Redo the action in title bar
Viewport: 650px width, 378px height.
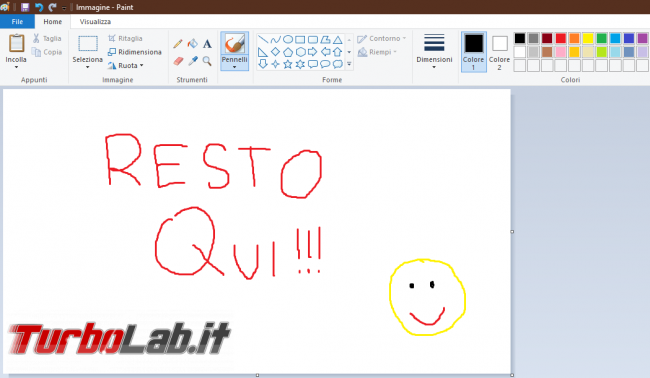point(53,7)
